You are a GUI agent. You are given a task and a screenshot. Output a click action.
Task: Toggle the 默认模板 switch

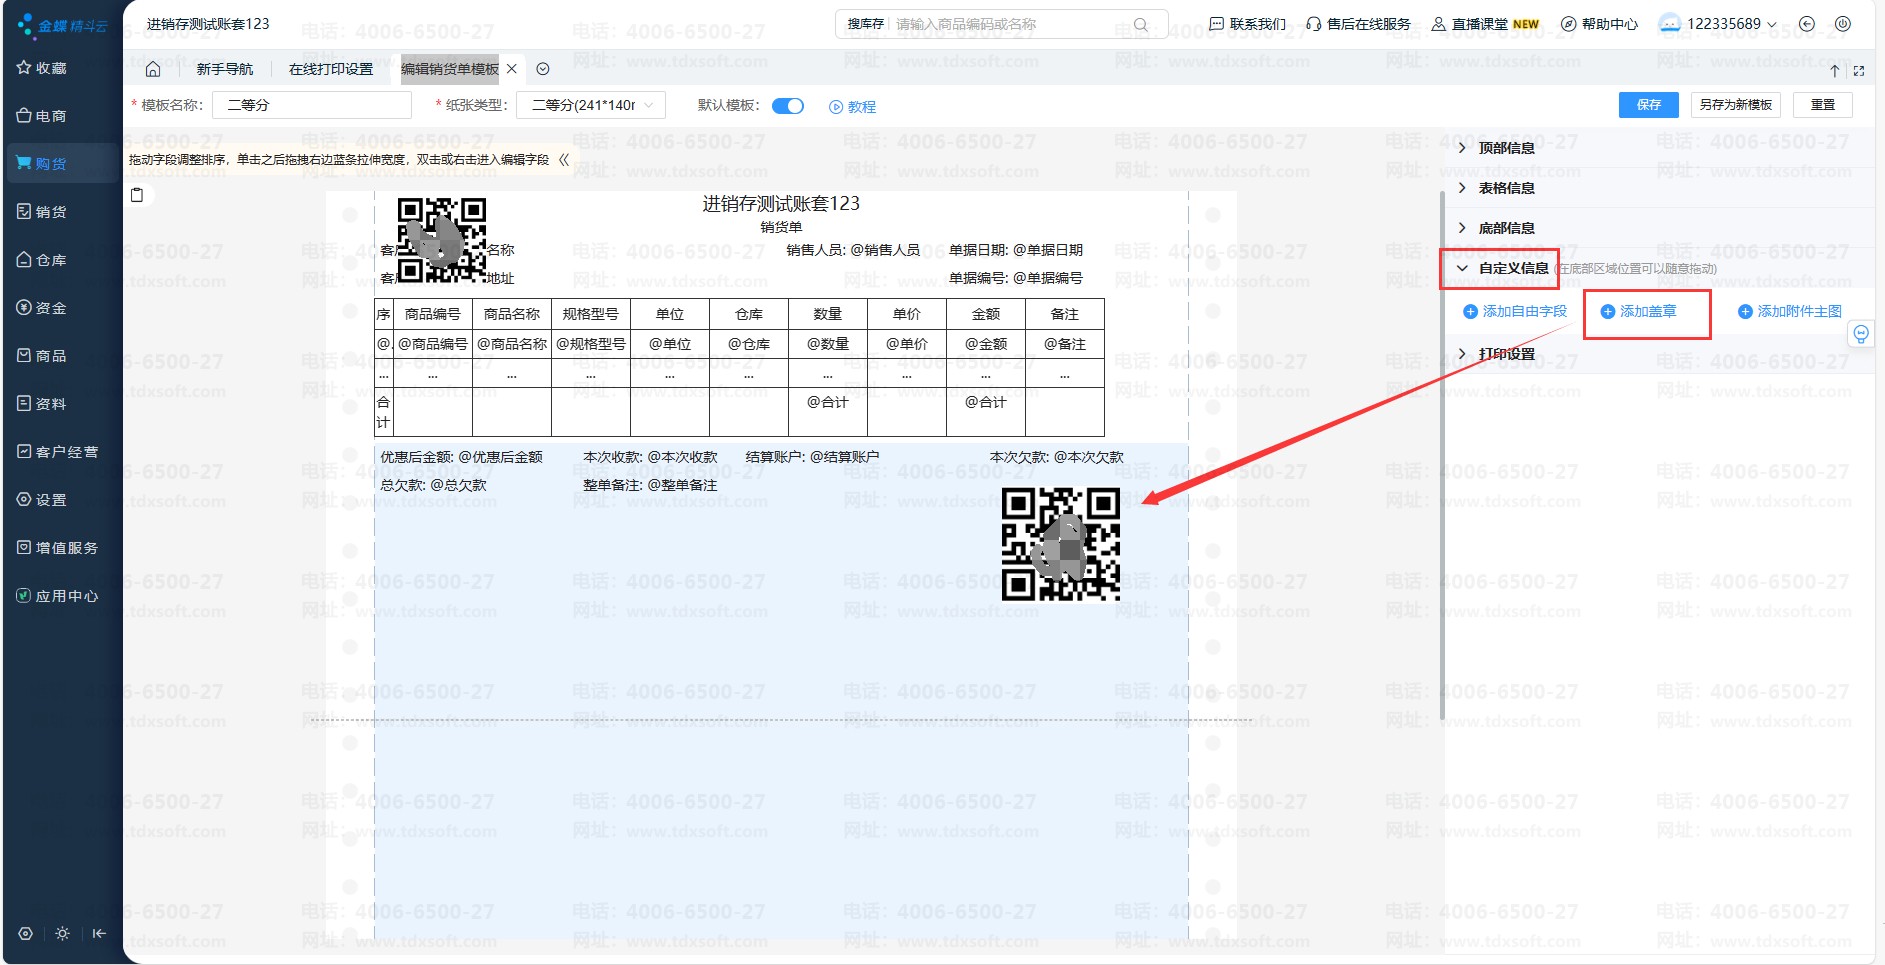click(788, 106)
